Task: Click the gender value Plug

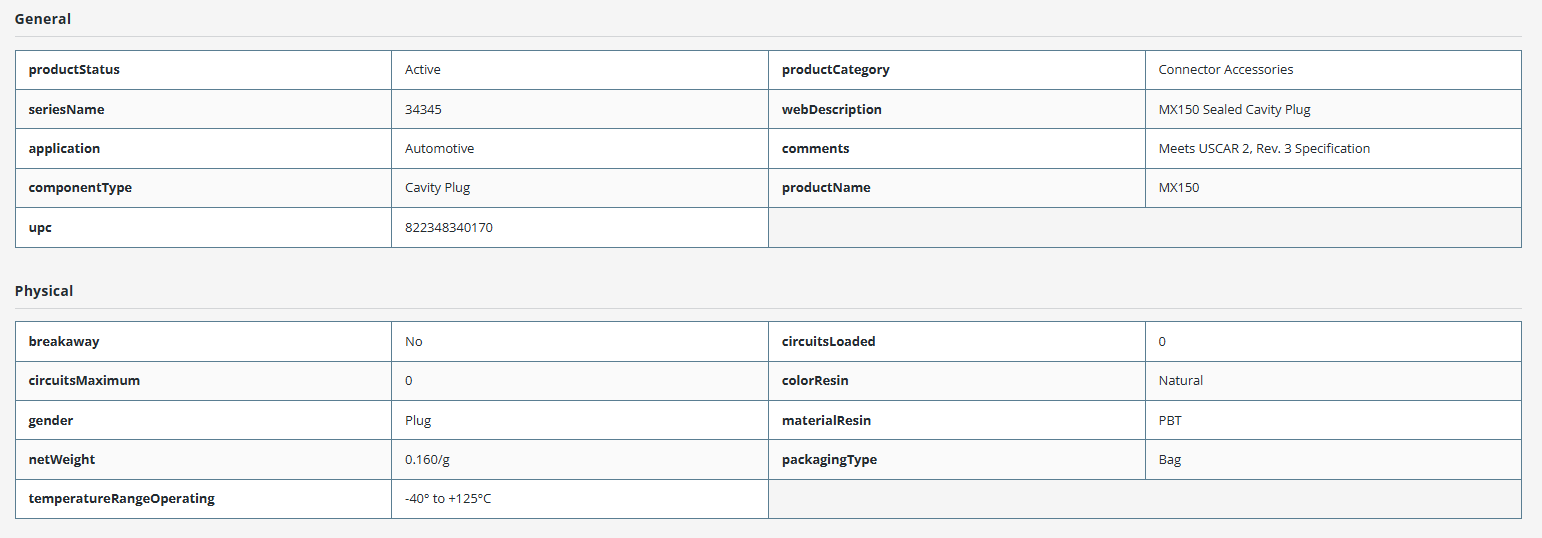Action: point(418,421)
